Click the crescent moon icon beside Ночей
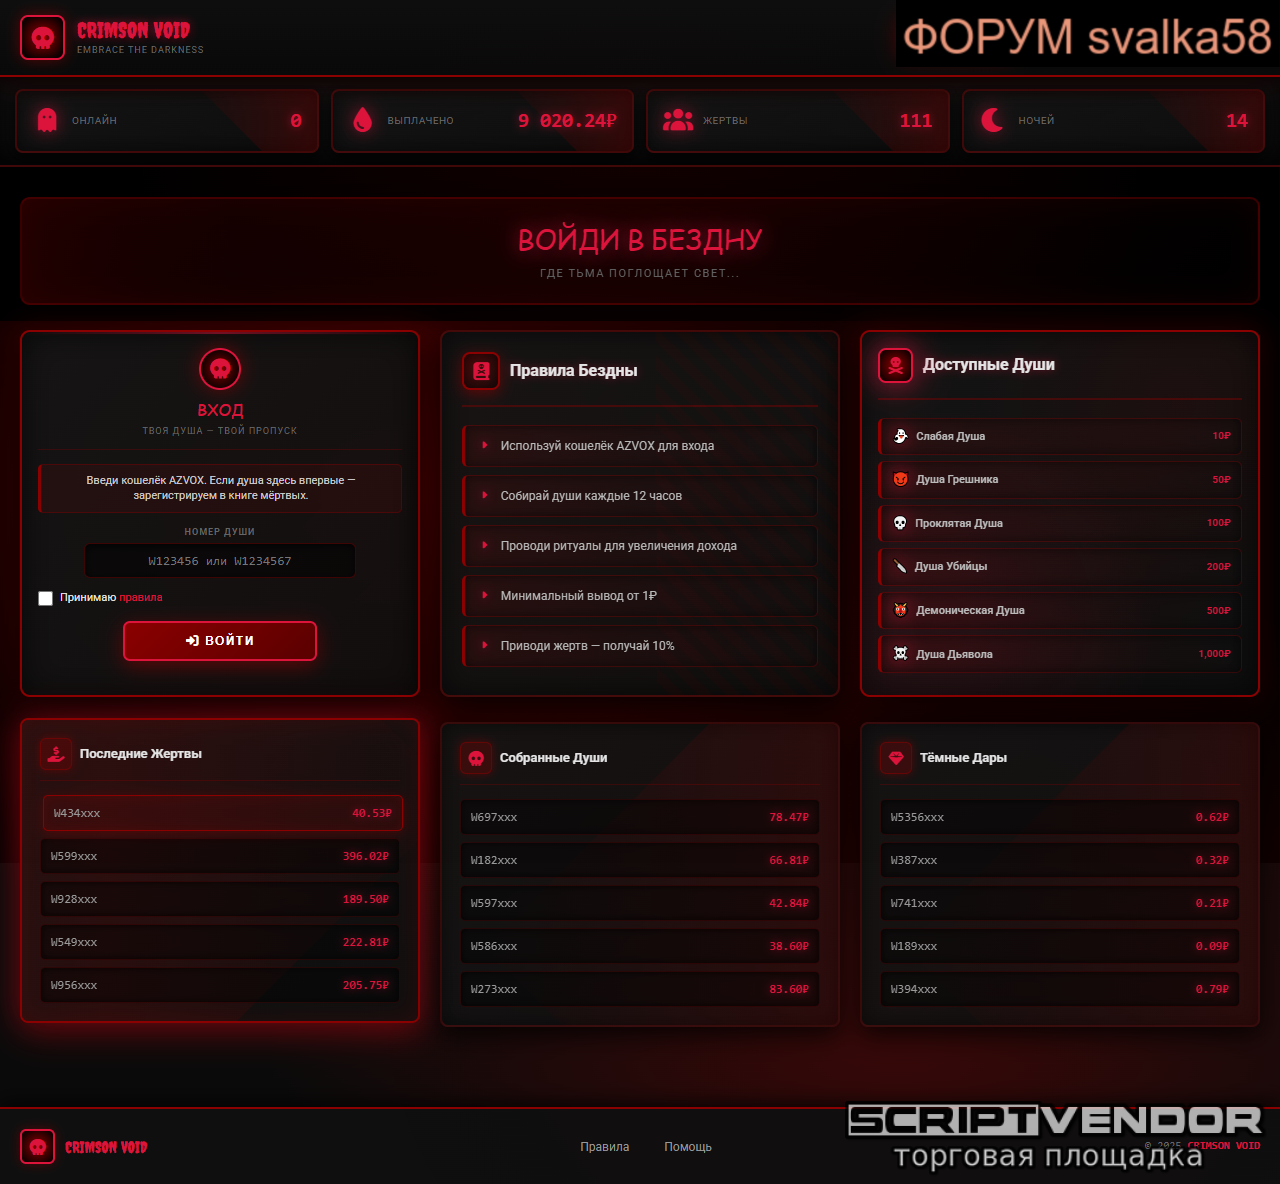 click(x=993, y=120)
